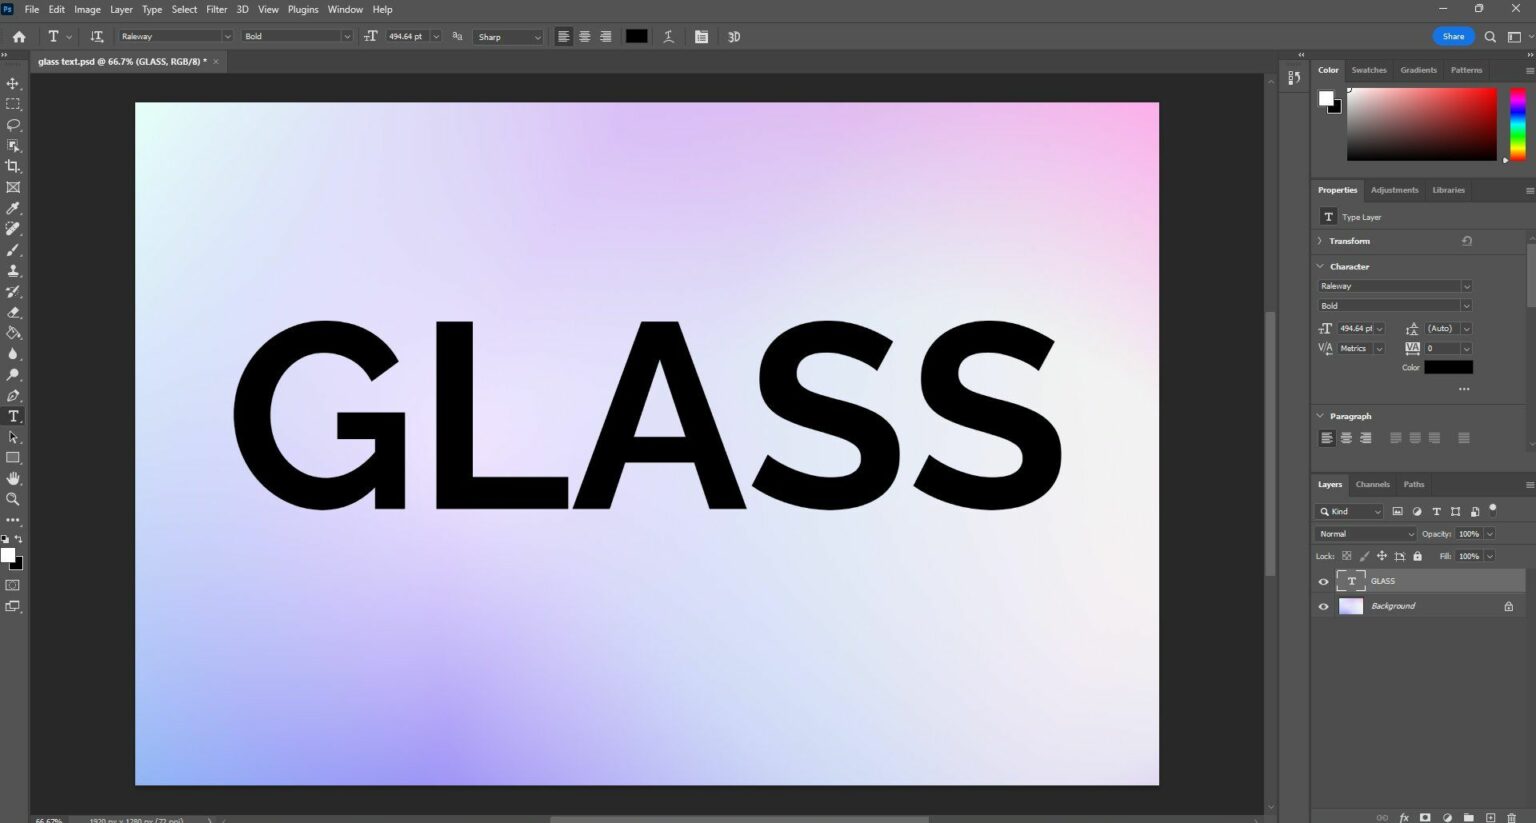Click the blue Share button
Image resolution: width=1536 pixels, height=823 pixels.
pyautogui.click(x=1452, y=35)
